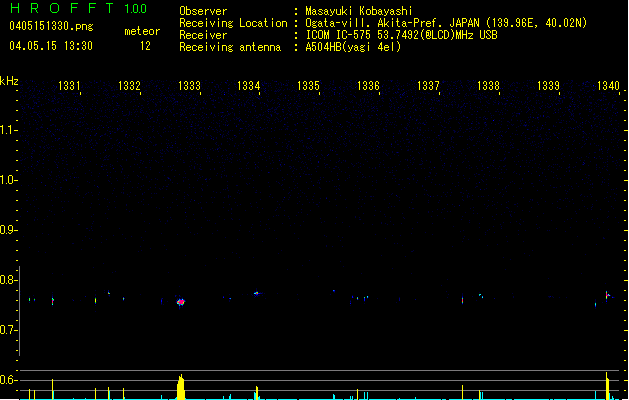Click the meteor count value 12
The height and width of the screenshot is (400, 629).
[145, 46]
